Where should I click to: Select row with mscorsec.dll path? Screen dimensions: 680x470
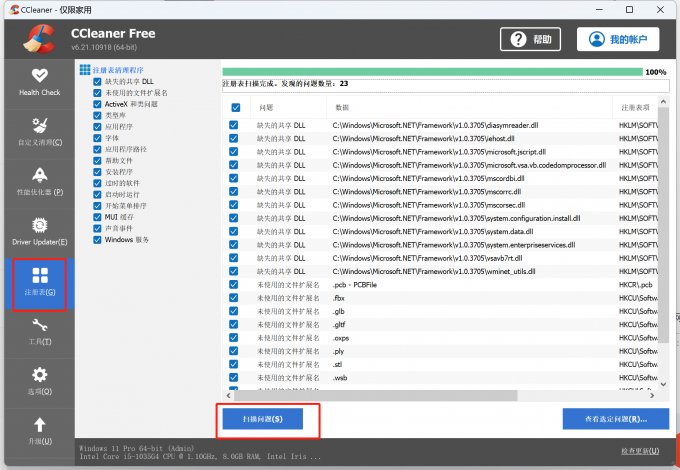[441, 205]
